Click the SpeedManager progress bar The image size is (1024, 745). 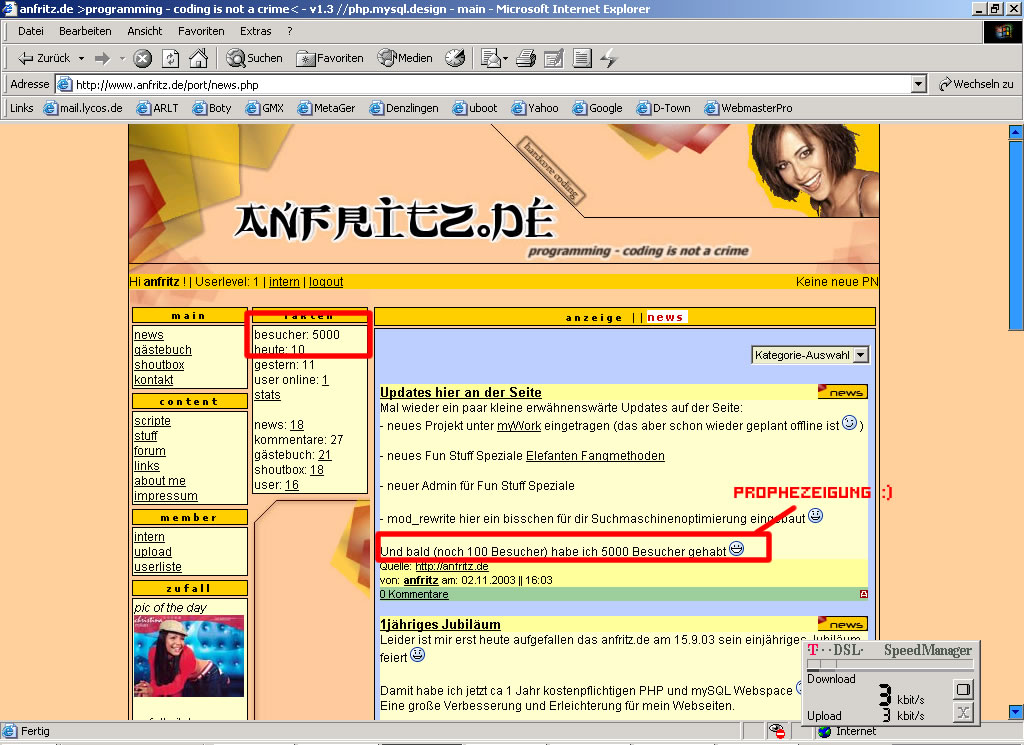(x=890, y=665)
